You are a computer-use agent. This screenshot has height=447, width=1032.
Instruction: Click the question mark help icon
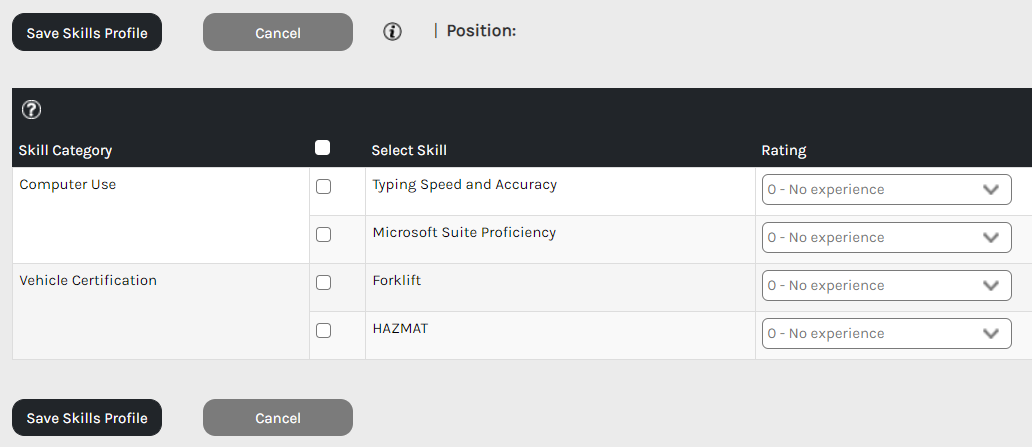(31, 110)
